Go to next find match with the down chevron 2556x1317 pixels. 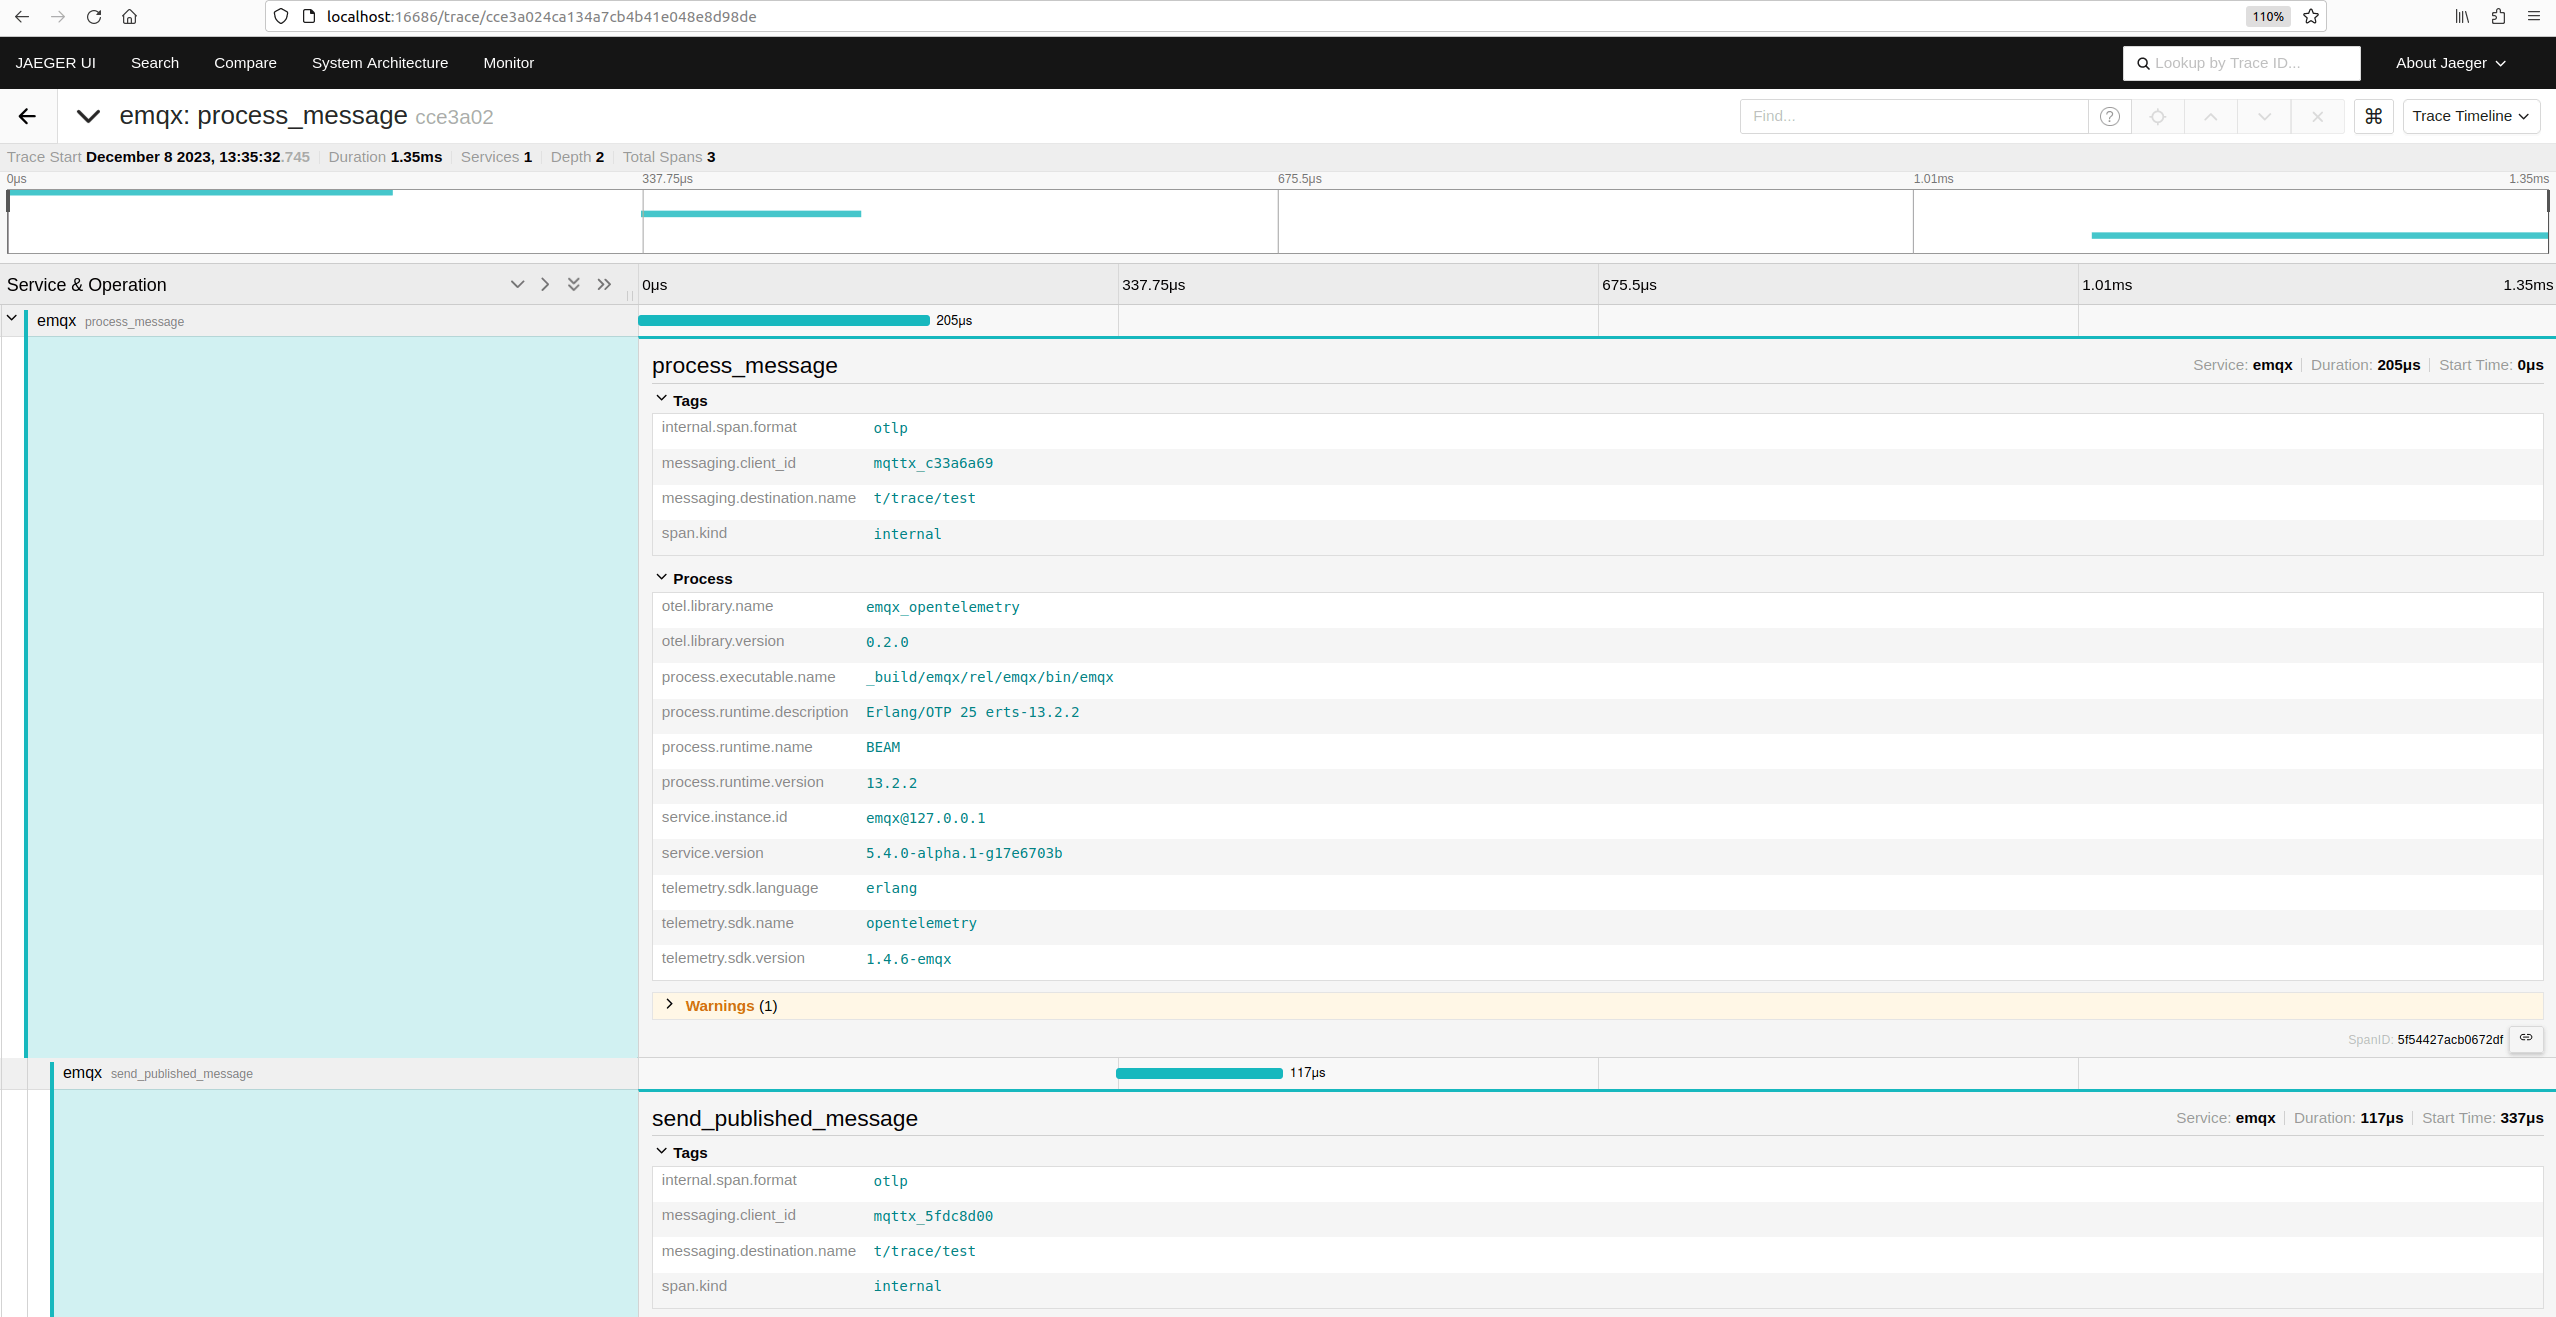(x=2263, y=116)
